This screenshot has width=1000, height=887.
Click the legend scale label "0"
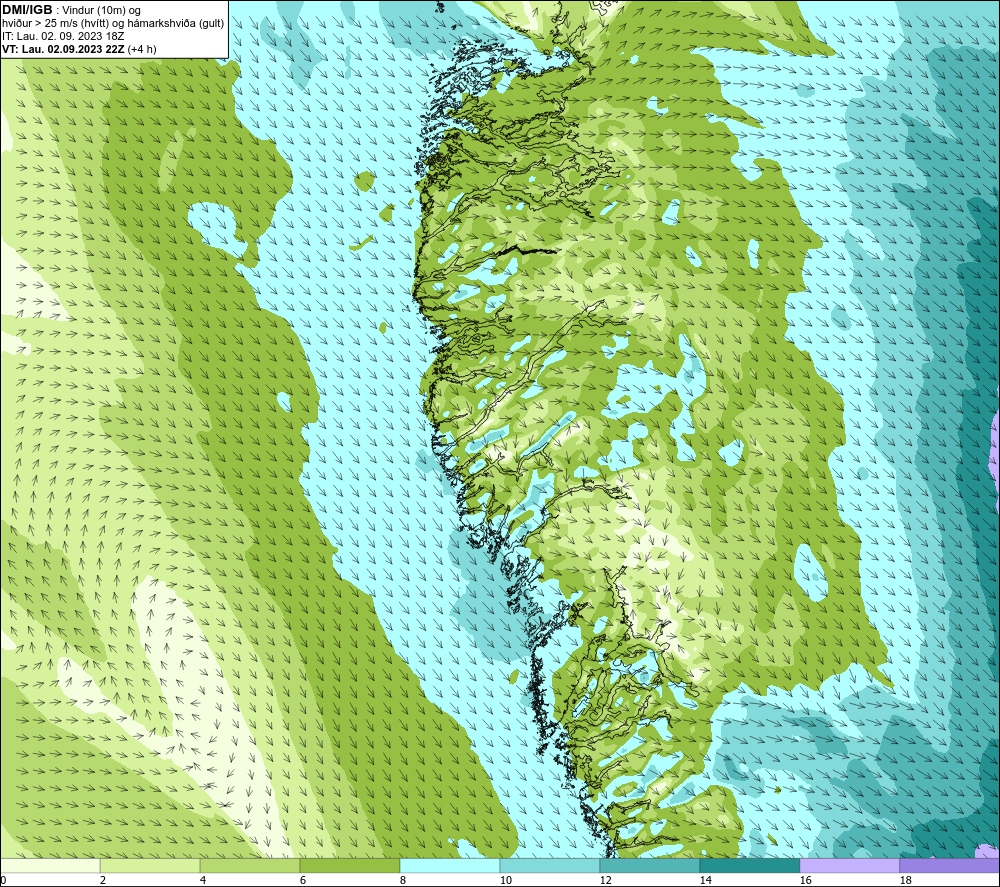click(x=4, y=881)
